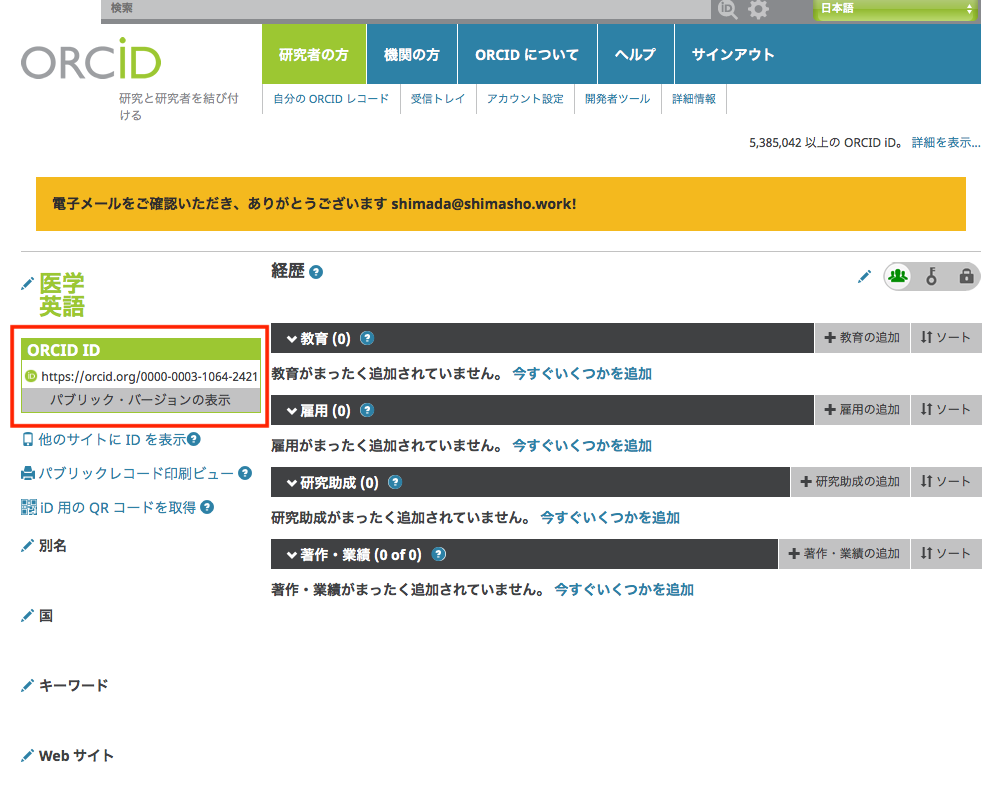This screenshot has width=997, height=802.
Task: Click help icon after QR コードを取得
Action: click(x=207, y=507)
